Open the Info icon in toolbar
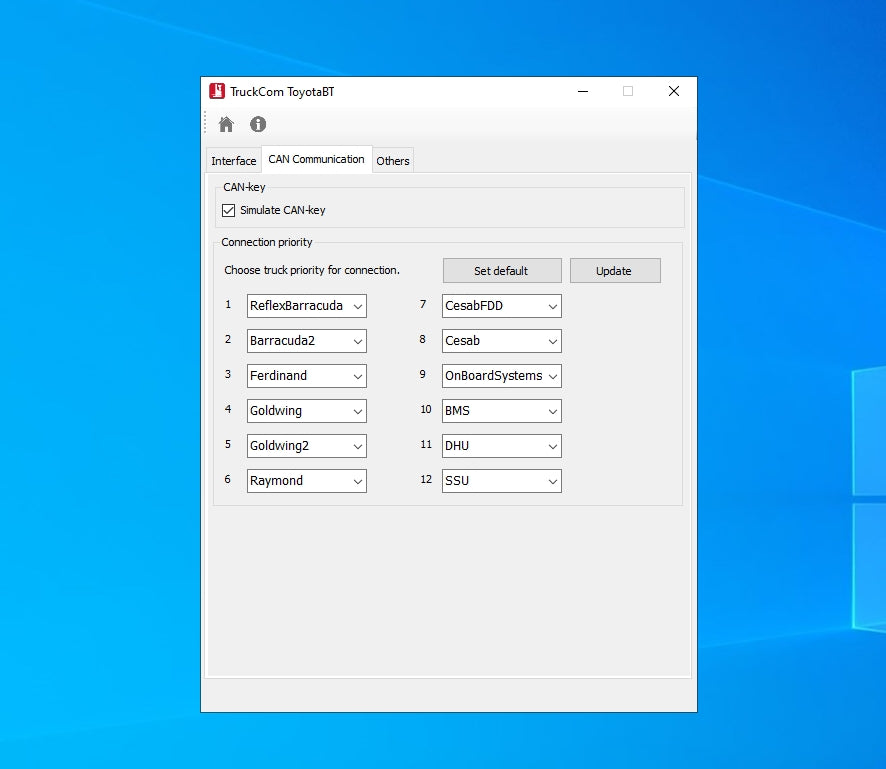This screenshot has width=886, height=769. pos(258,124)
